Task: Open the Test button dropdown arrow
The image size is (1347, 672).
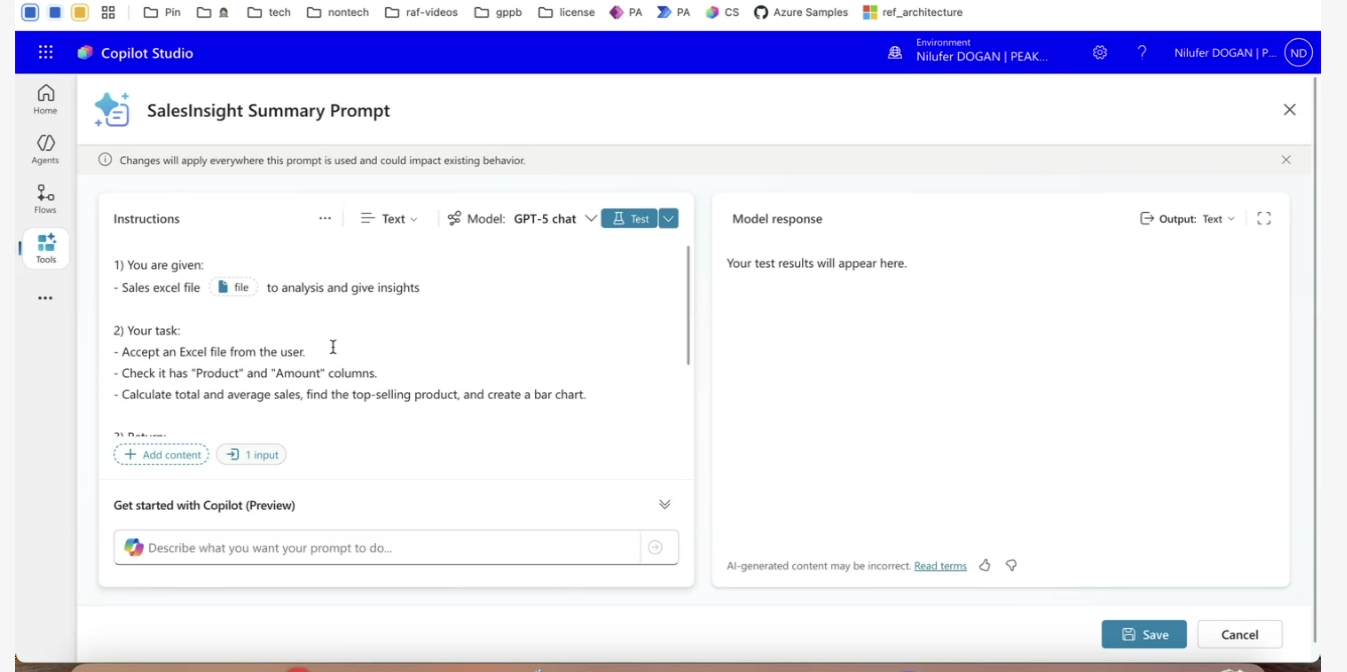Action: coord(669,219)
